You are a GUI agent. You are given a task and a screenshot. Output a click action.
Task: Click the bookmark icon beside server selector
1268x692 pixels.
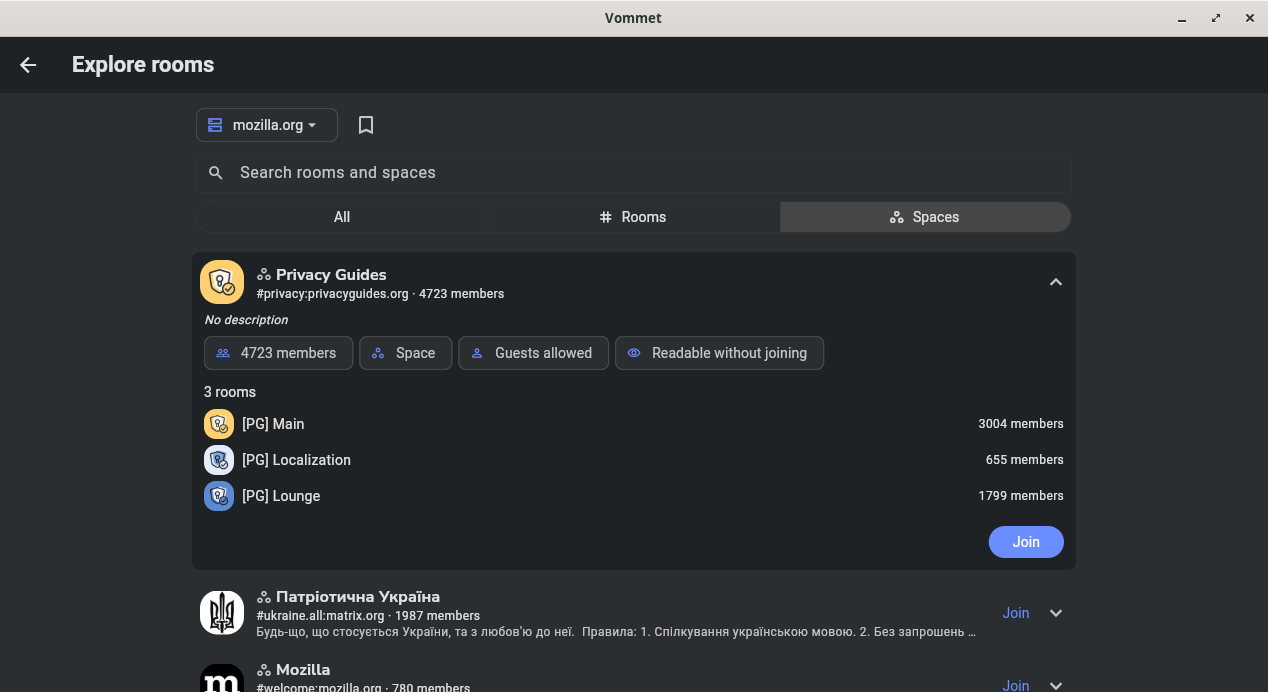coord(366,125)
